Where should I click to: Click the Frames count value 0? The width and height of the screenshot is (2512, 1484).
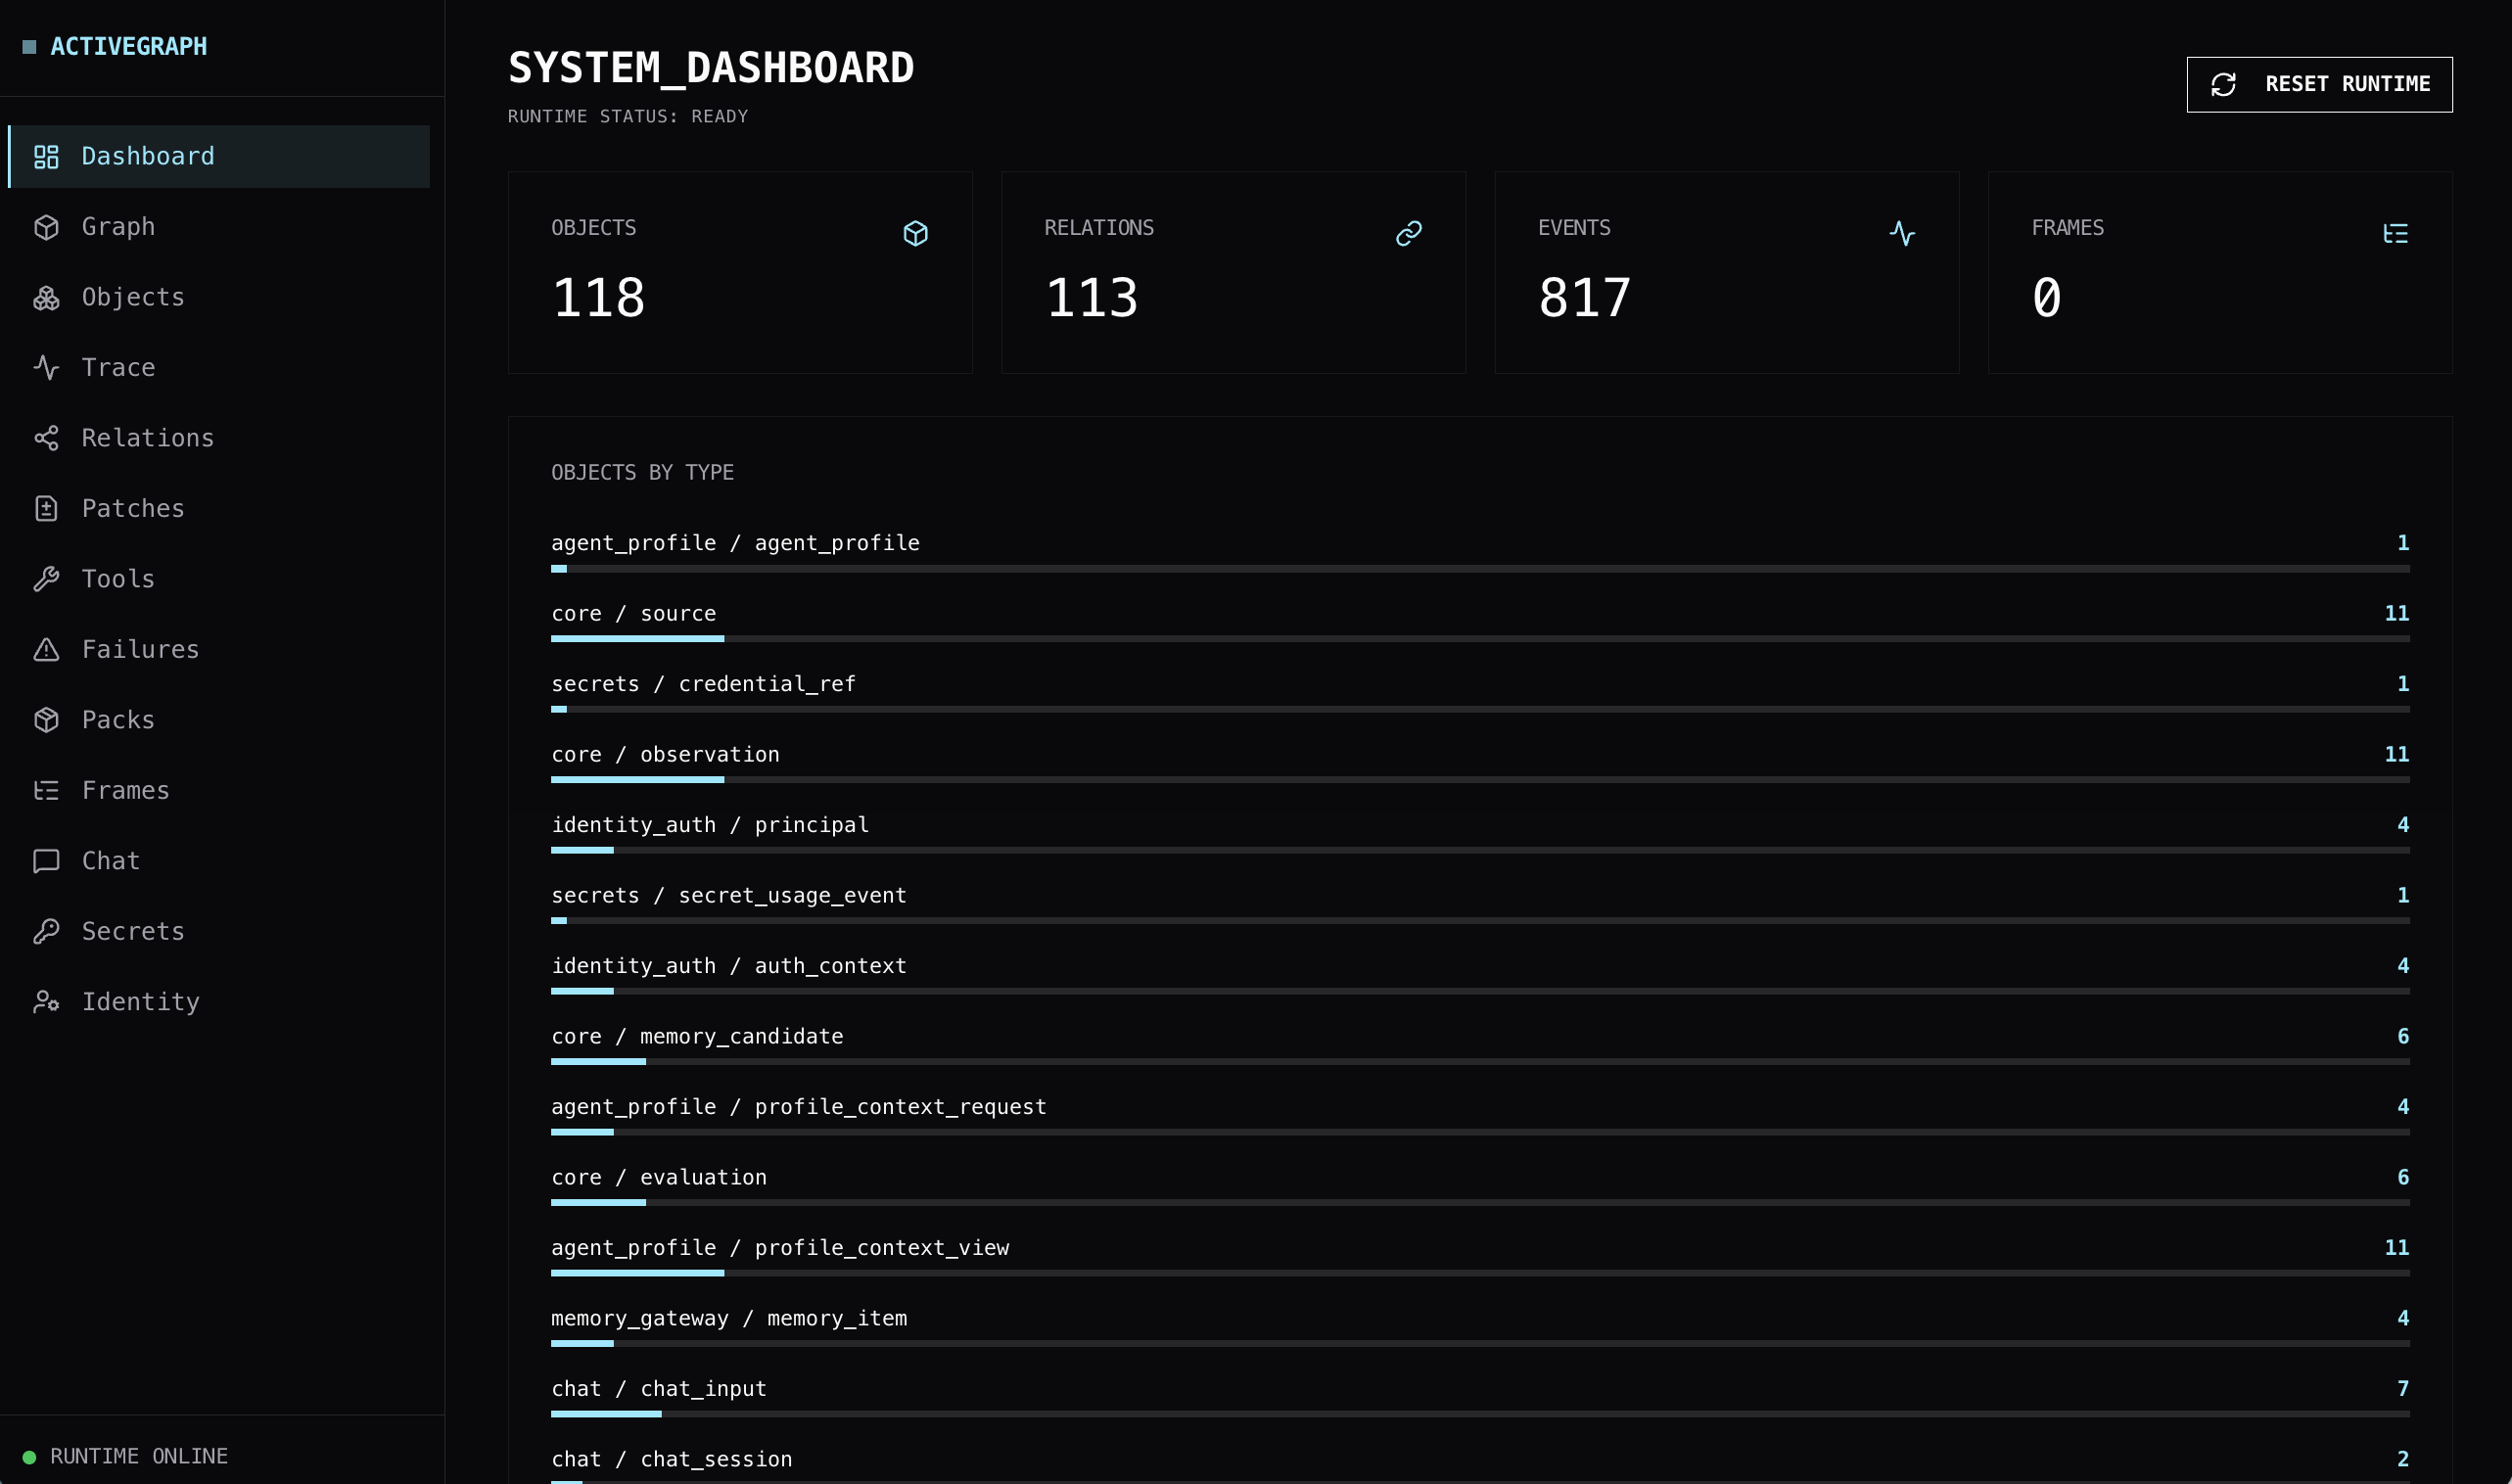2046,299
